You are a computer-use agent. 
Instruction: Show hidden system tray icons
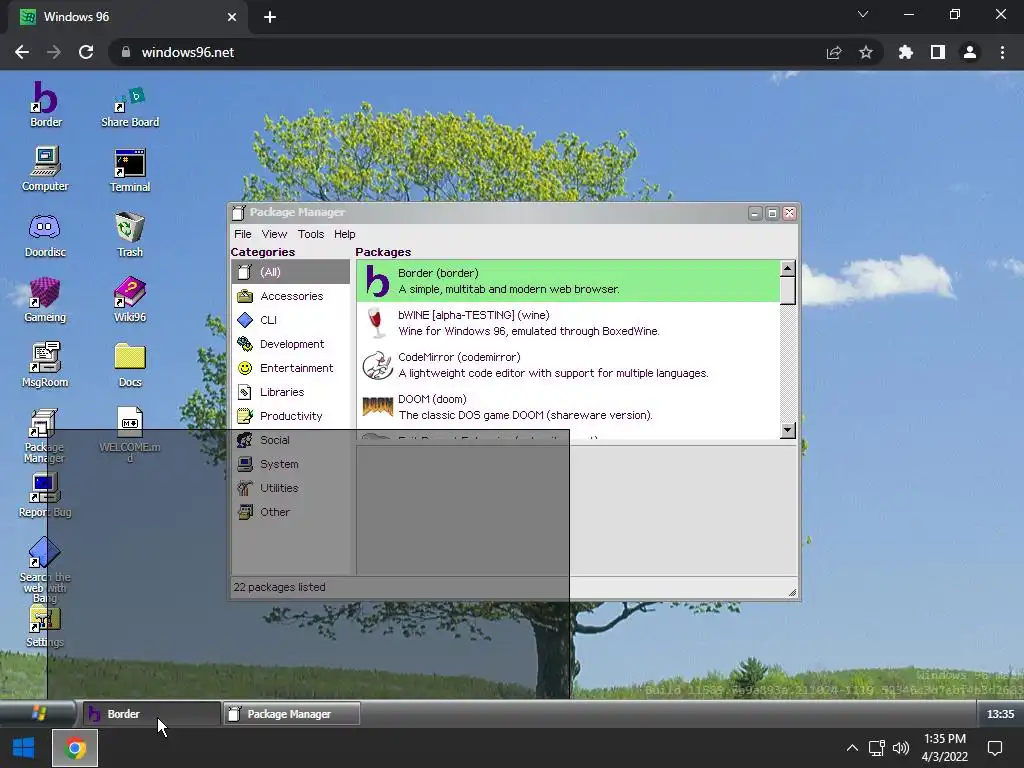pyautogui.click(x=852, y=748)
